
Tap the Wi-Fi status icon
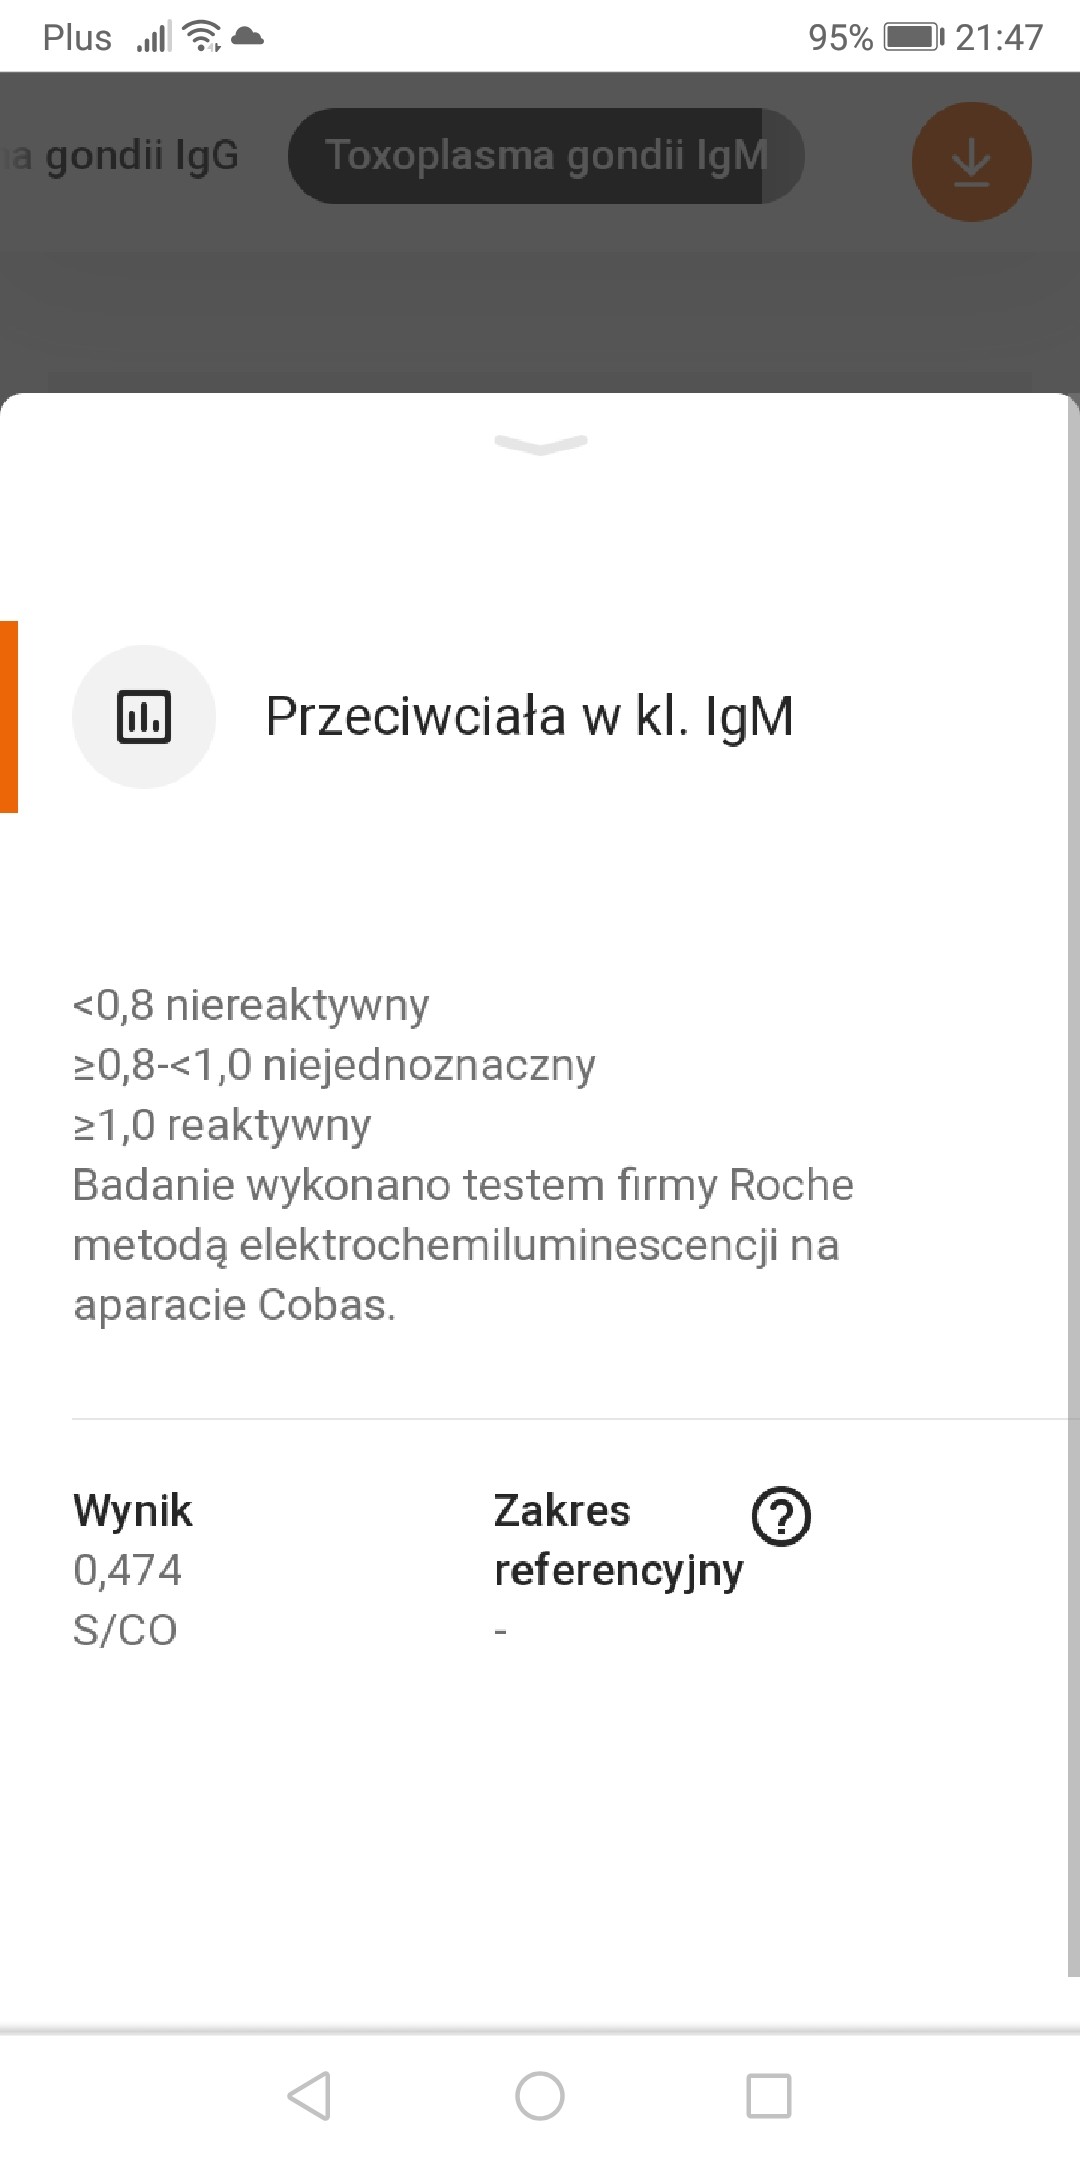203,36
